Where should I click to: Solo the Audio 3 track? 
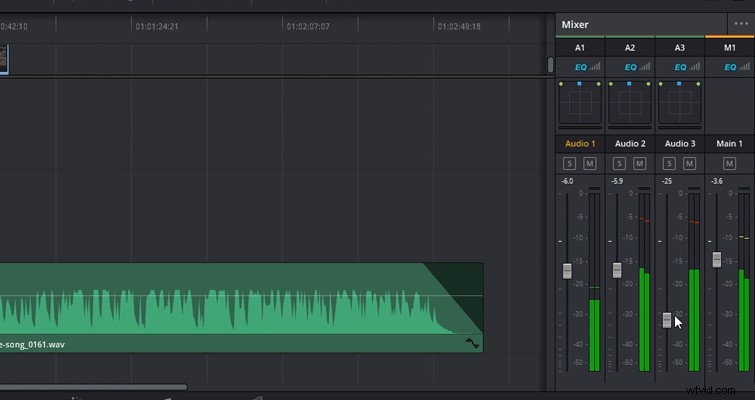pyautogui.click(x=669, y=164)
